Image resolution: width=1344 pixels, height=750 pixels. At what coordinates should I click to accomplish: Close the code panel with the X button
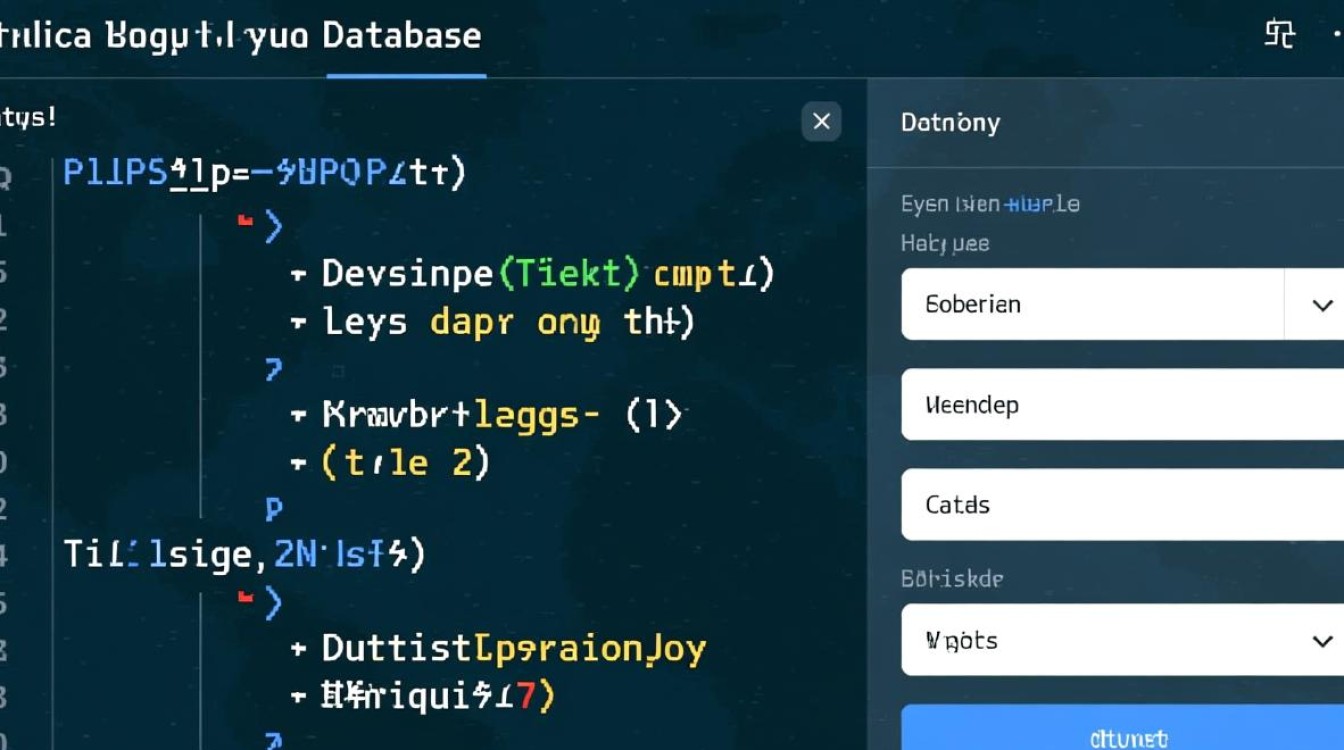pos(821,122)
